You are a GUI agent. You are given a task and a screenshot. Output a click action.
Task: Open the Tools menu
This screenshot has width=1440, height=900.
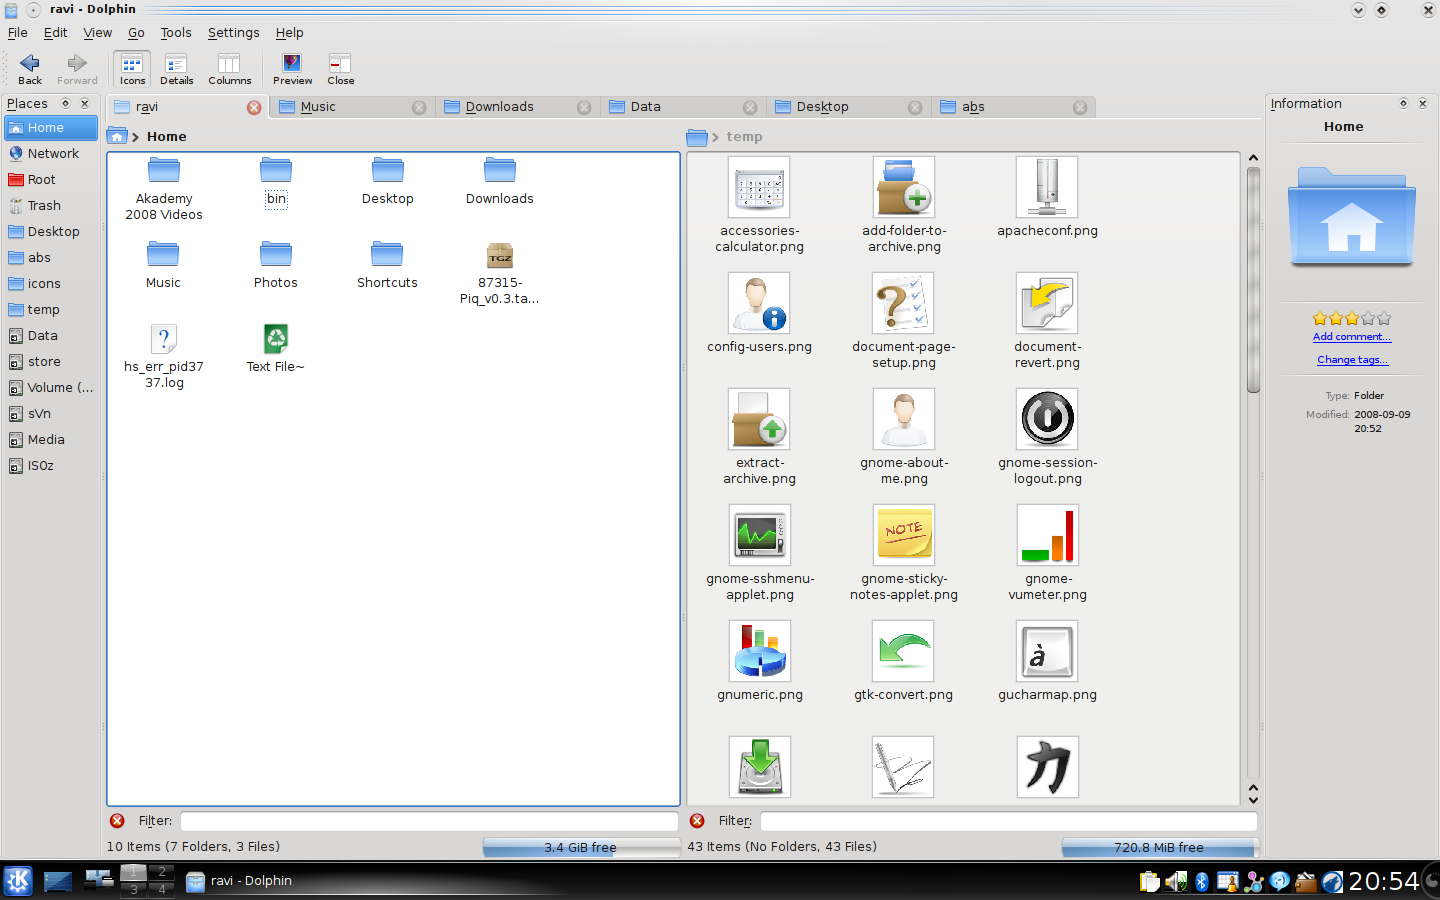[176, 33]
